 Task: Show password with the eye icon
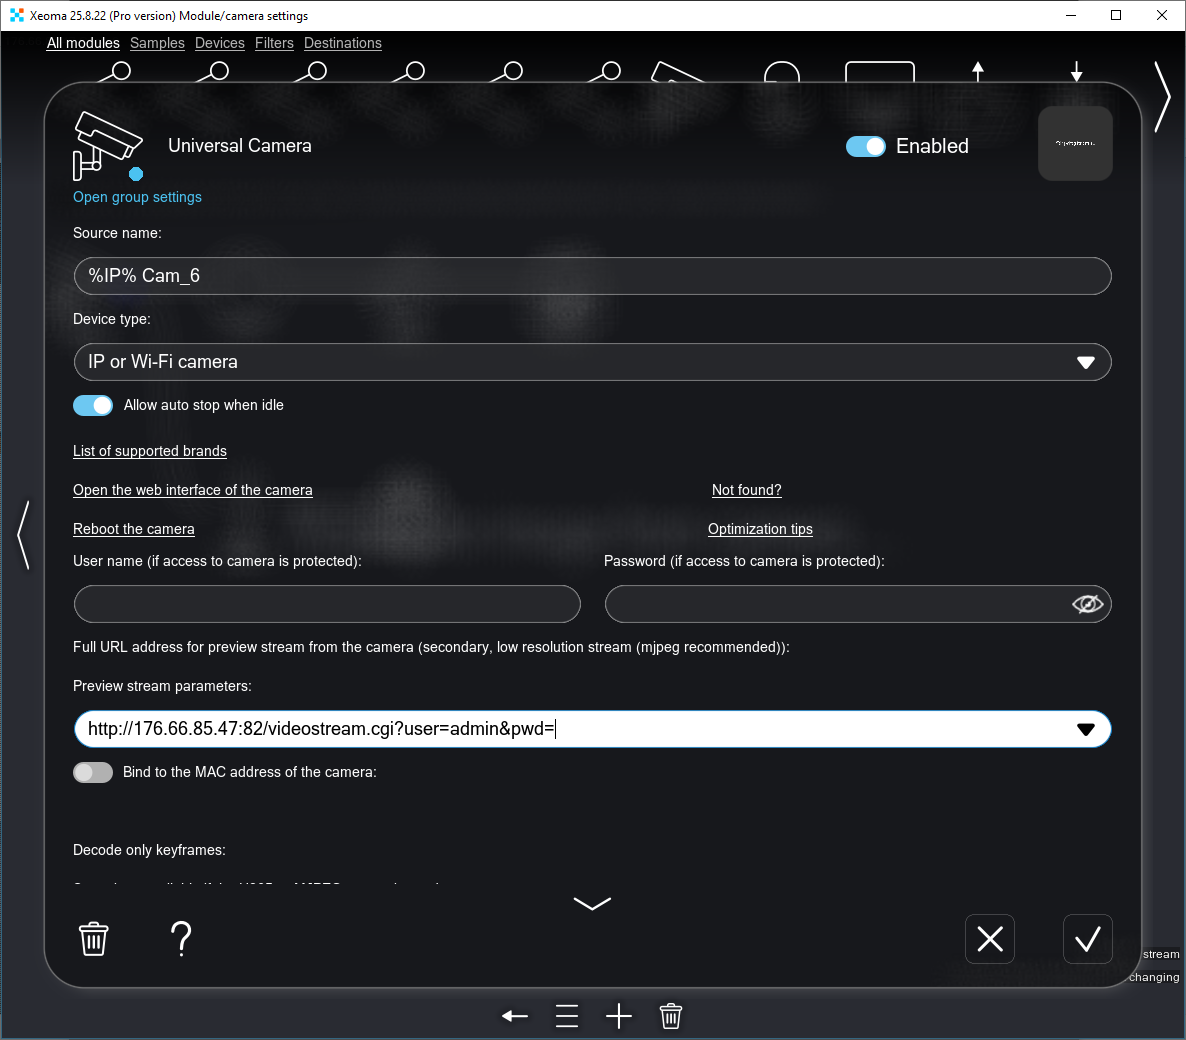[1087, 604]
